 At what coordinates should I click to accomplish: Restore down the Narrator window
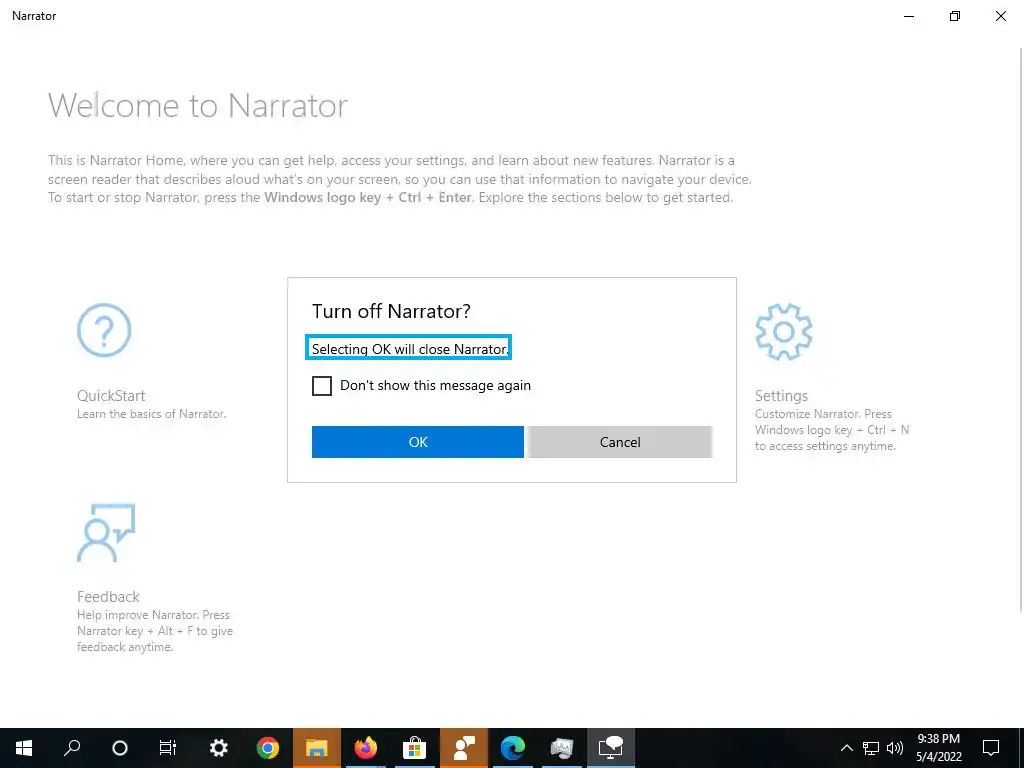tap(955, 16)
